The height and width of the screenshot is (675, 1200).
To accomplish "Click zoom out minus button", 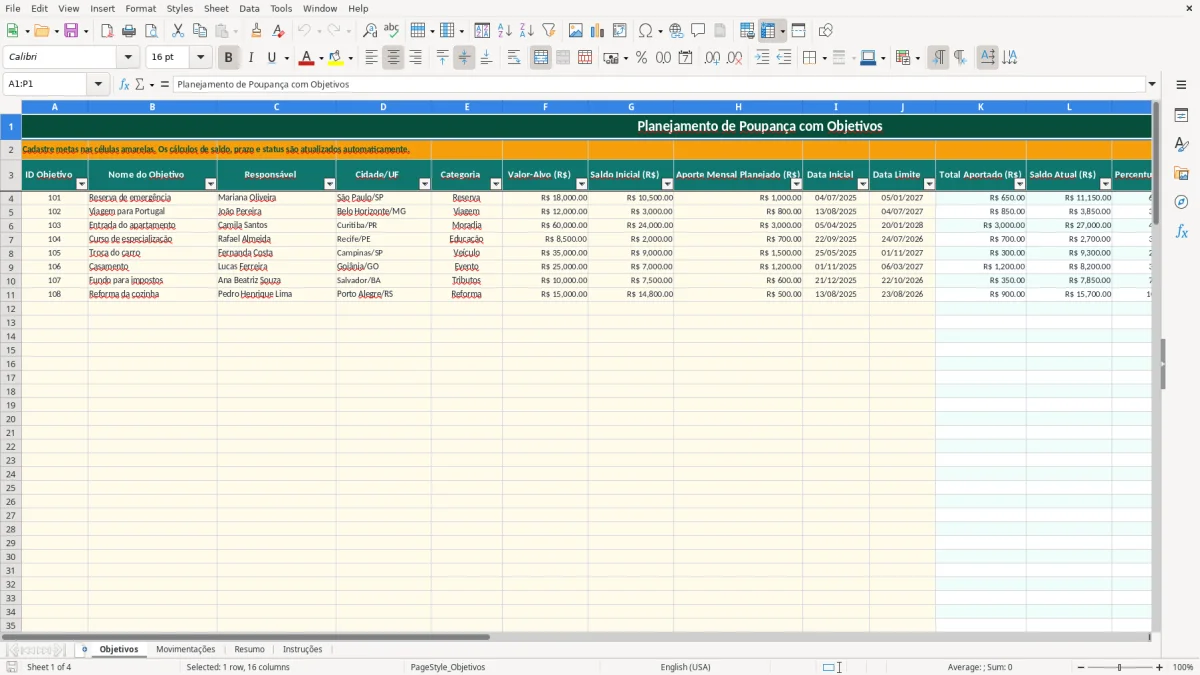I will (1080, 667).
